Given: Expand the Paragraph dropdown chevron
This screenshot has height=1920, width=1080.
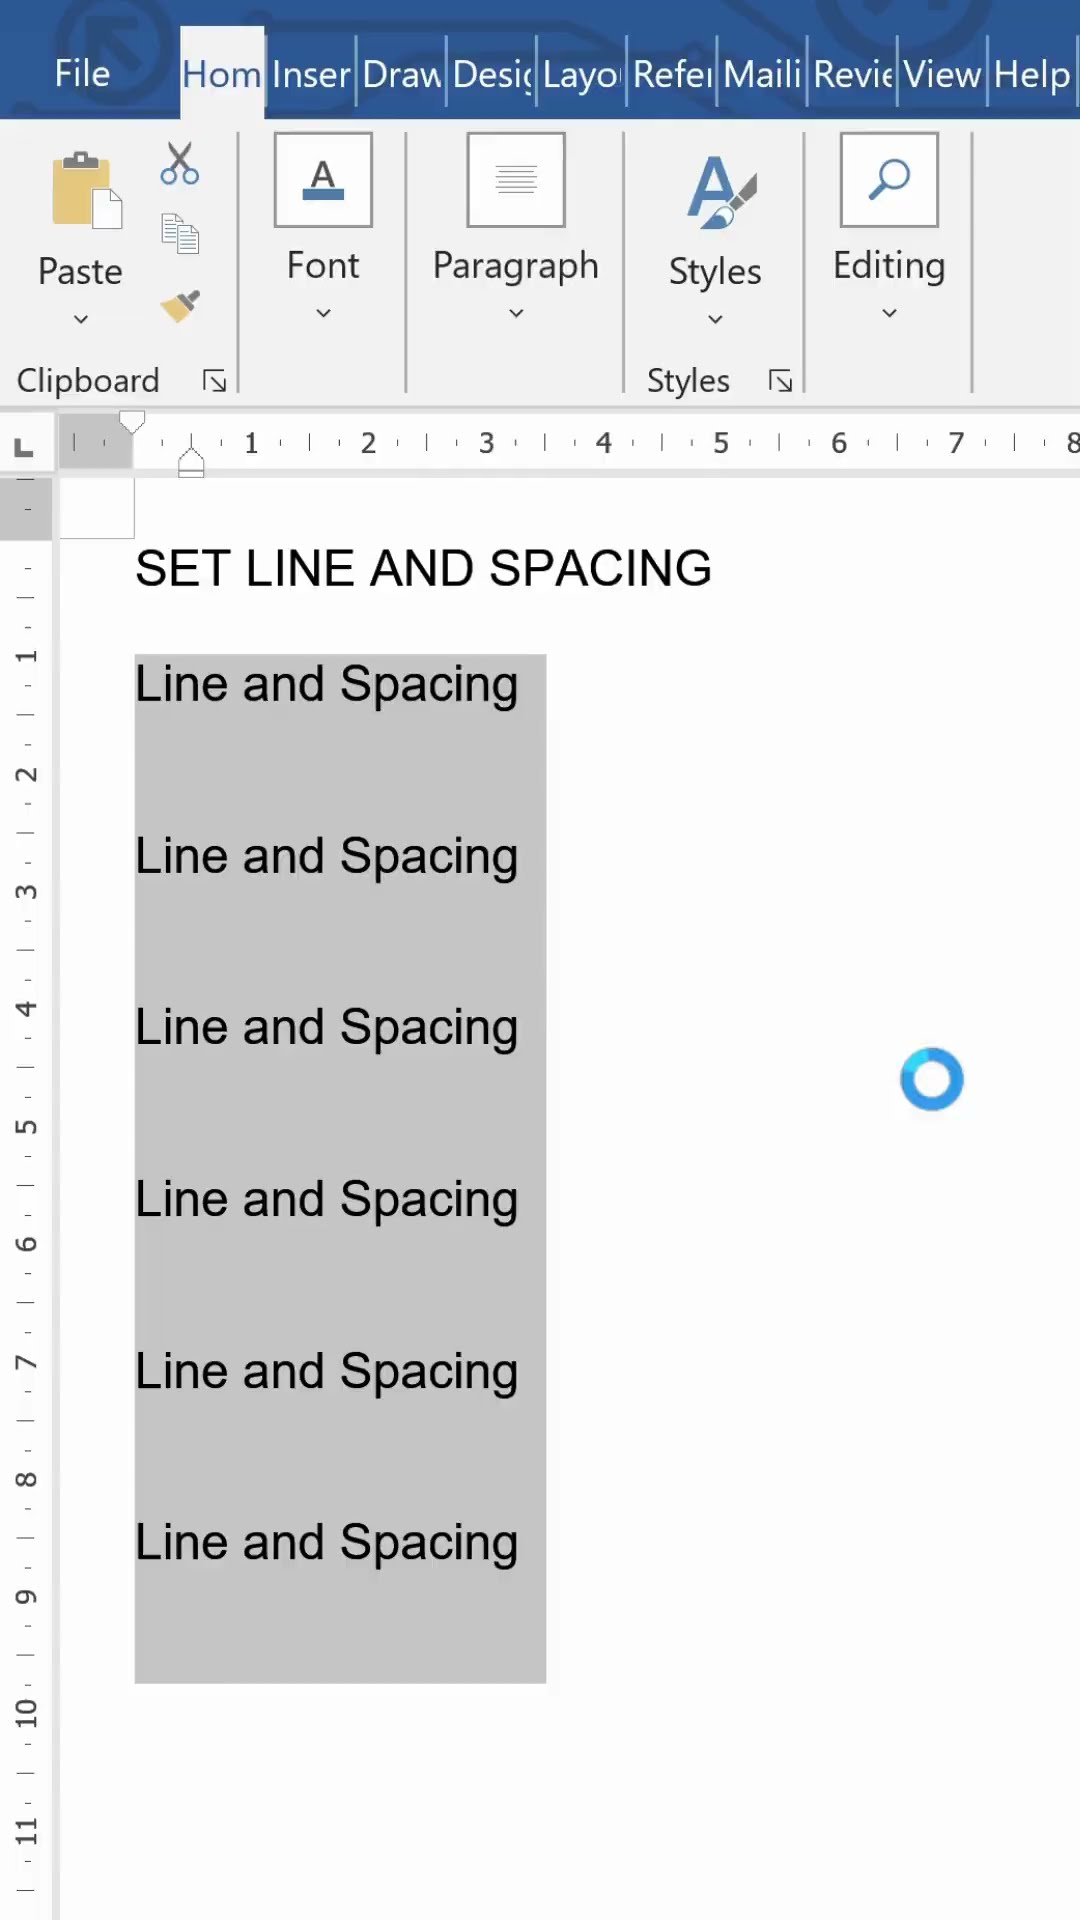Looking at the screenshot, I should click(516, 313).
